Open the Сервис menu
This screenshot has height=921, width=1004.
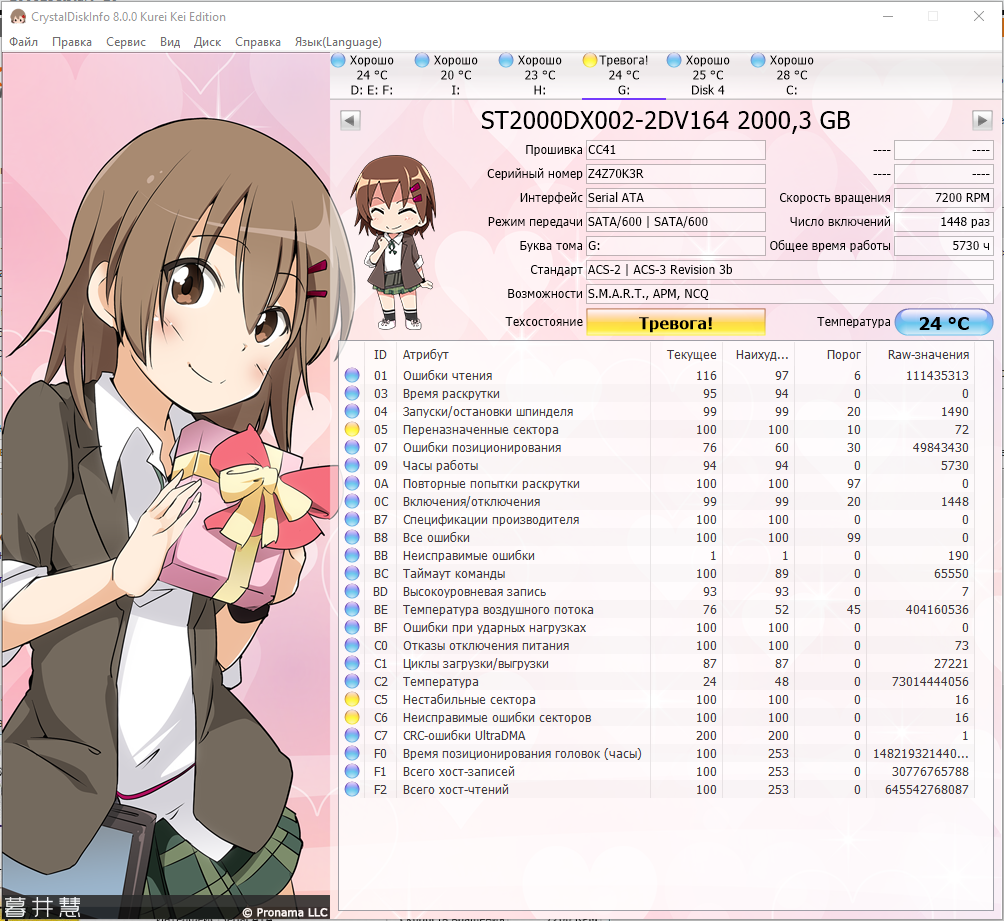126,42
